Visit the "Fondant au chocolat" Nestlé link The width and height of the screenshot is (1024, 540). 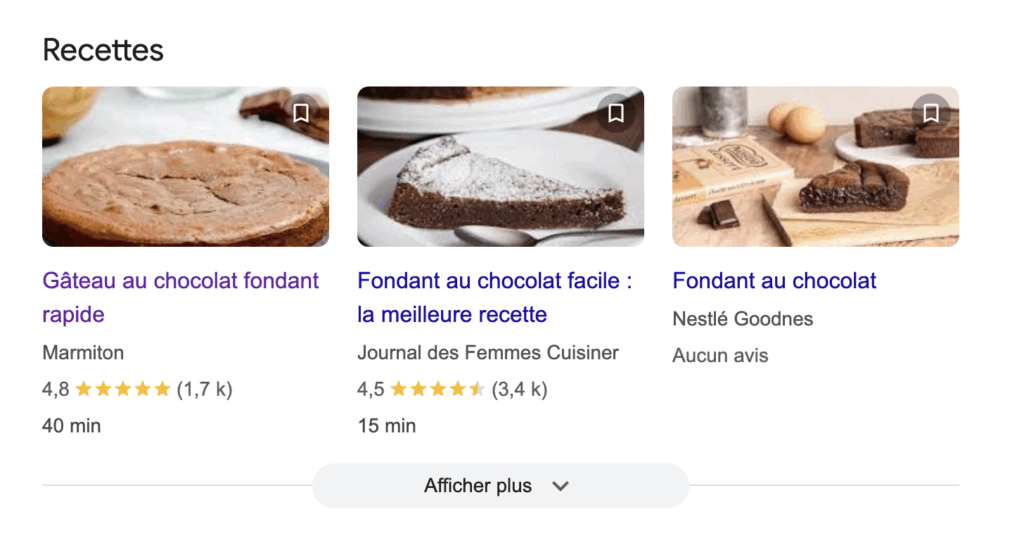click(x=774, y=281)
